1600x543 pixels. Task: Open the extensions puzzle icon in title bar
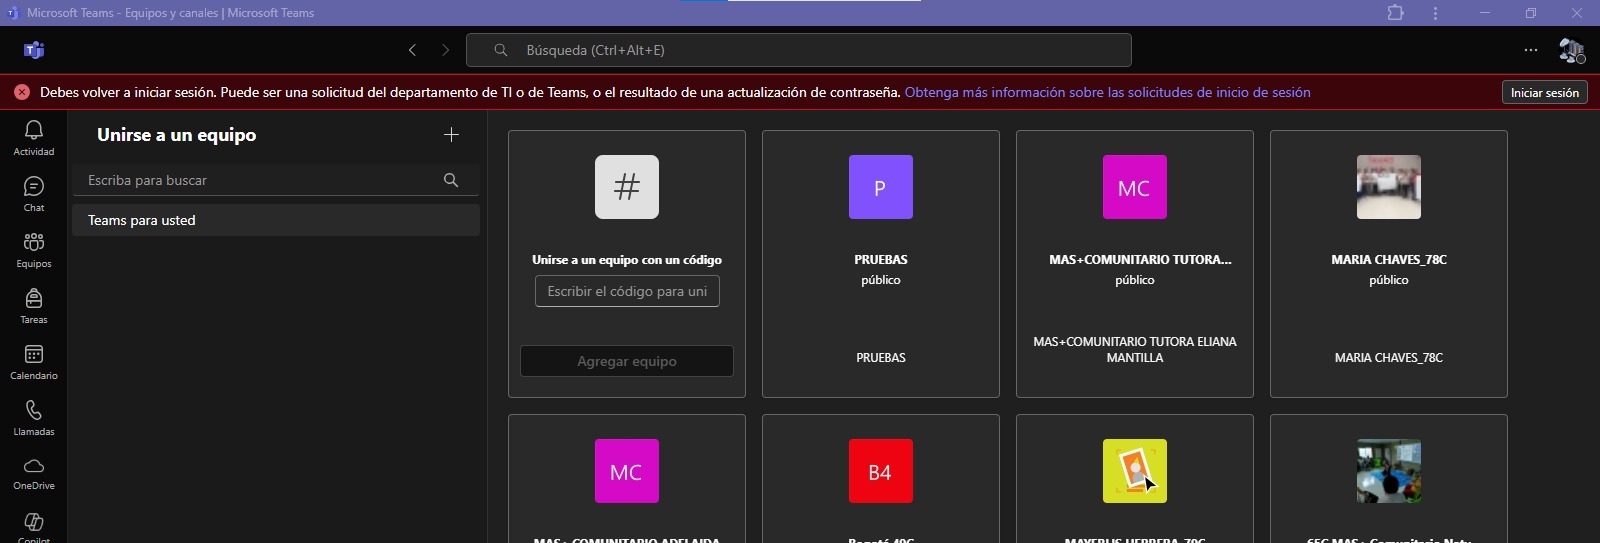(x=1395, y=13)
